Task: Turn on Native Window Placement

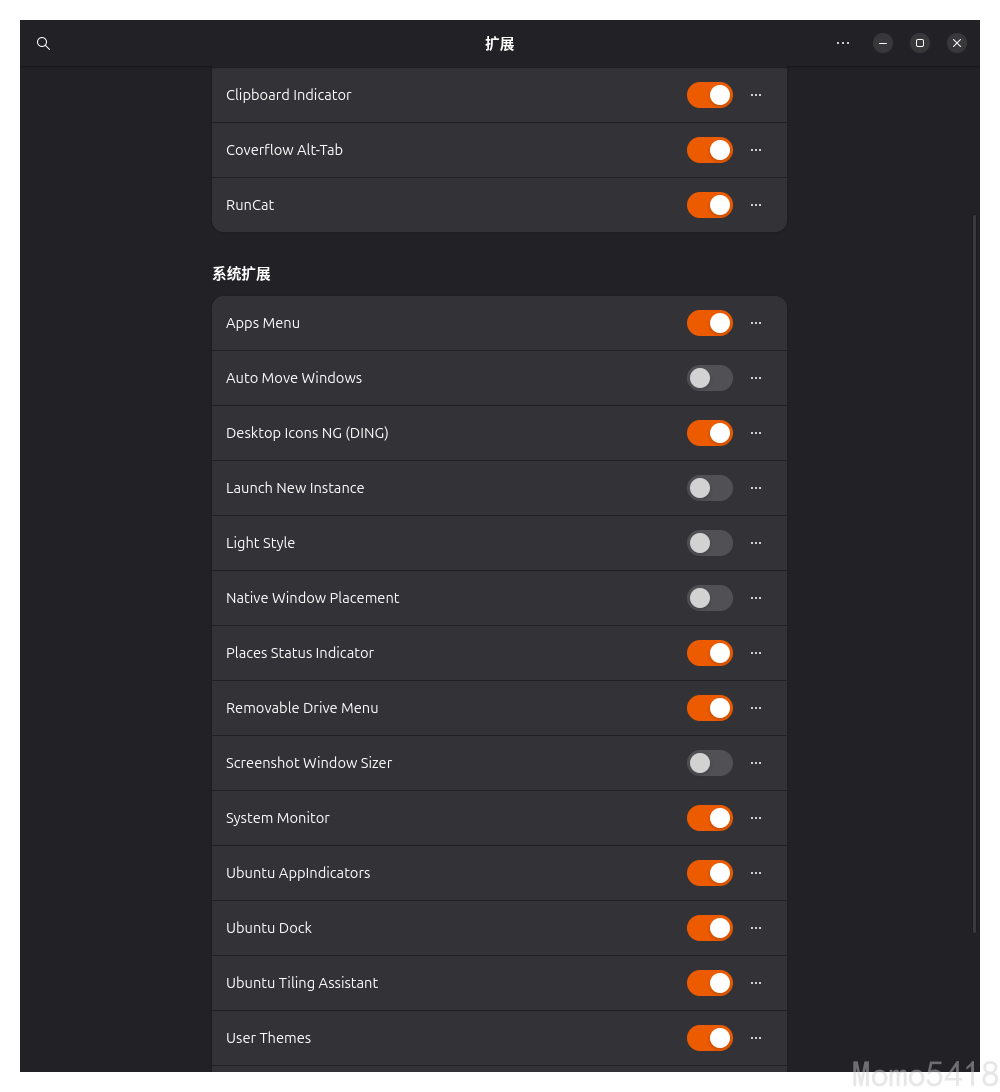Action: 709,598
